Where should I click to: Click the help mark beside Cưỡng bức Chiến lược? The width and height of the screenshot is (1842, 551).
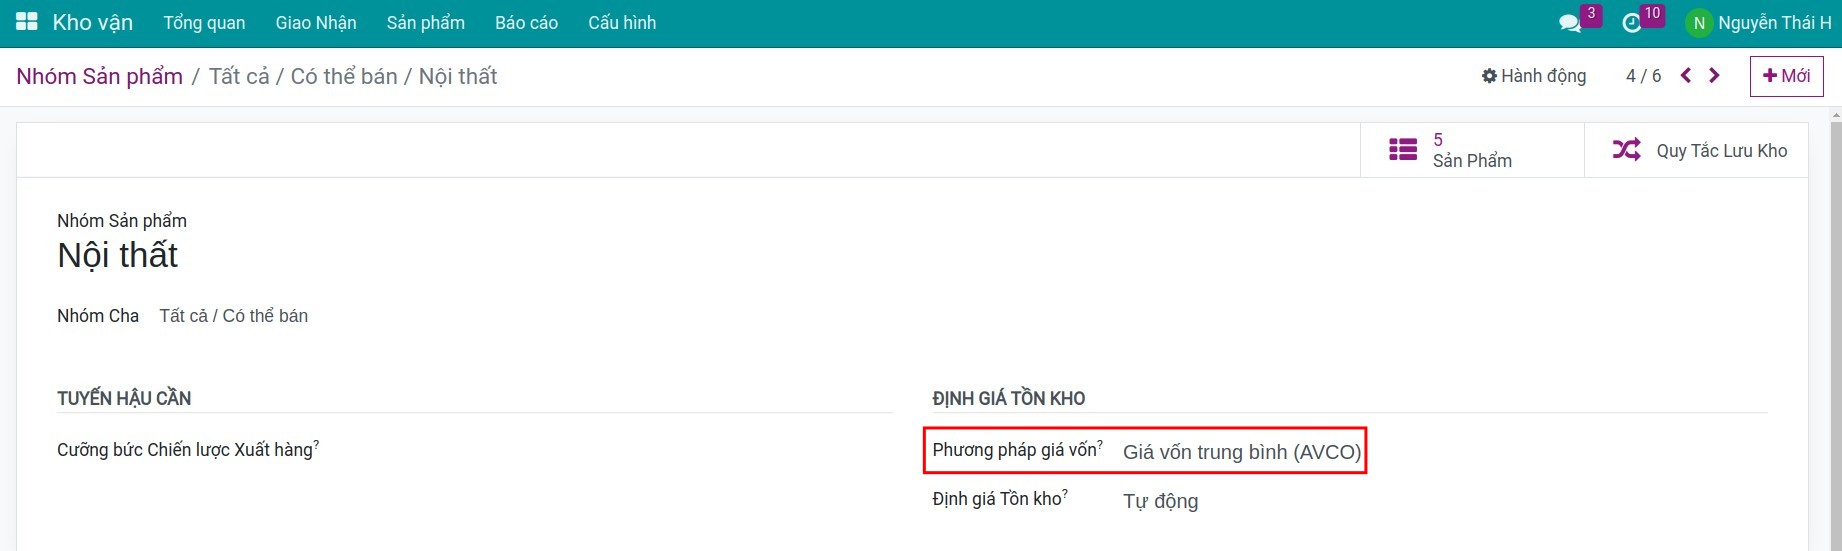pos(316,443)
